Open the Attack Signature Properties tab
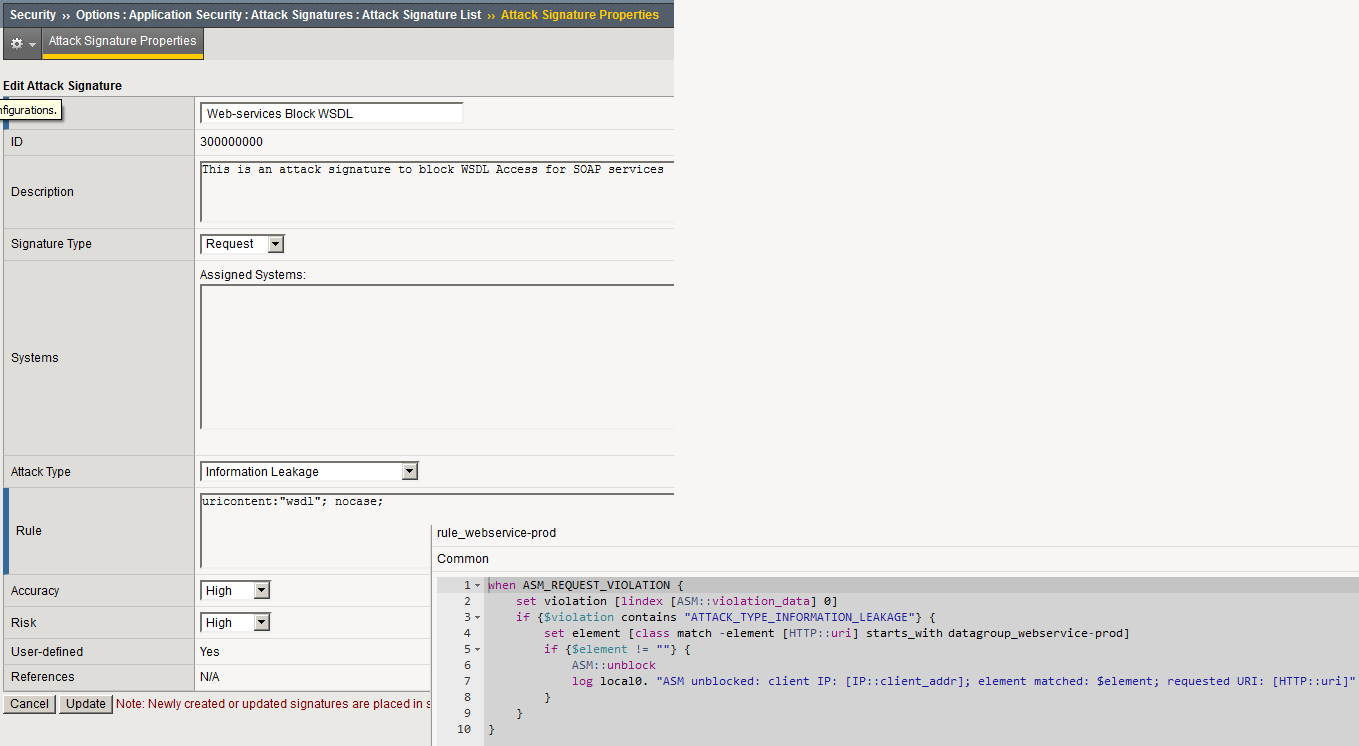 pyautogui.click(x=122, y=42)
